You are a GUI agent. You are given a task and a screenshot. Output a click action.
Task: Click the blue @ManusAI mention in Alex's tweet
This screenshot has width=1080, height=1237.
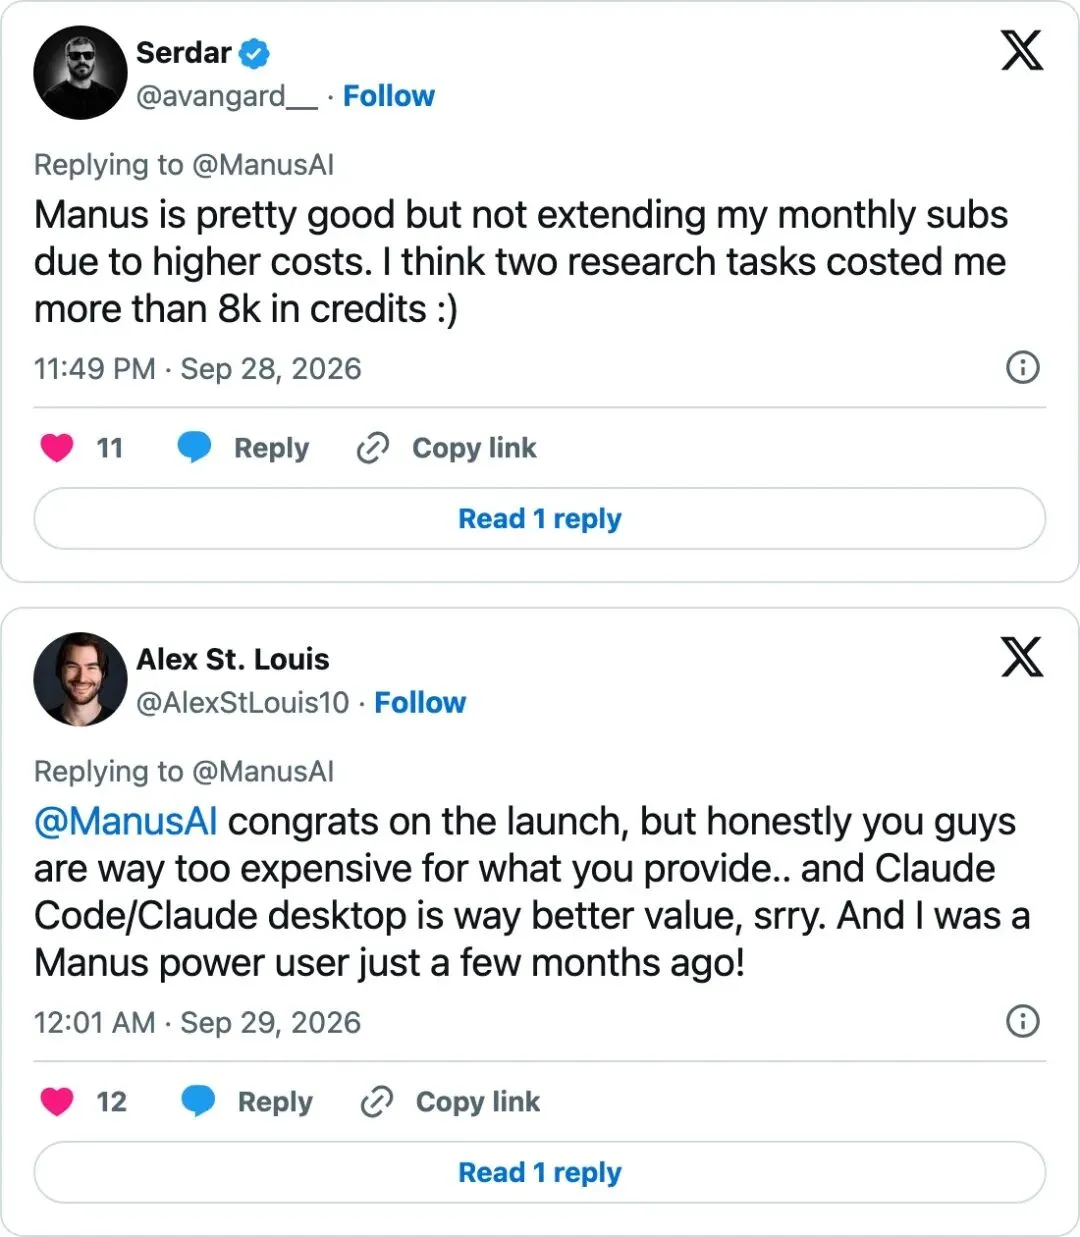pyautogui.click(x=125, y=822)
